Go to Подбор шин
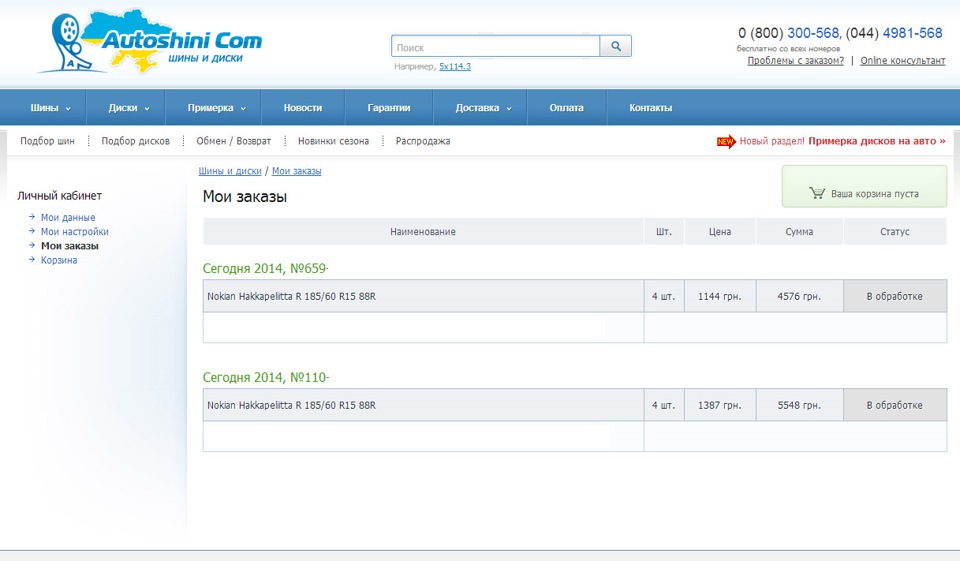Viewport: 960px width, 561px height. click(x=47, y=141)
